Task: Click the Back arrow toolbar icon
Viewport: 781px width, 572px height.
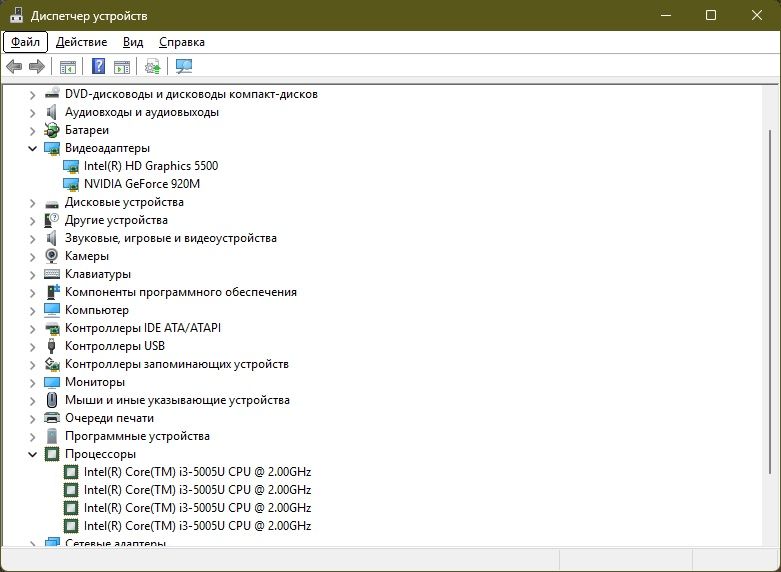Action: [x=14, y=66]
